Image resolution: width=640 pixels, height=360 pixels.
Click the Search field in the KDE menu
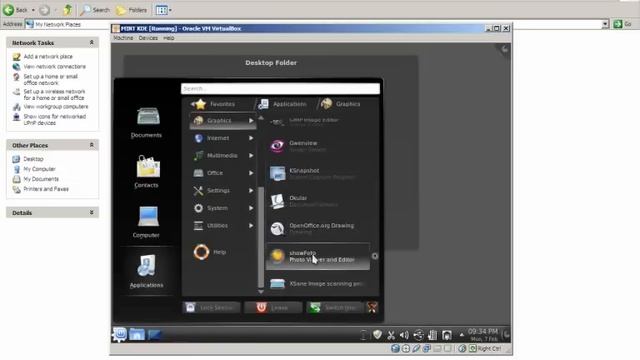[280, 89]
